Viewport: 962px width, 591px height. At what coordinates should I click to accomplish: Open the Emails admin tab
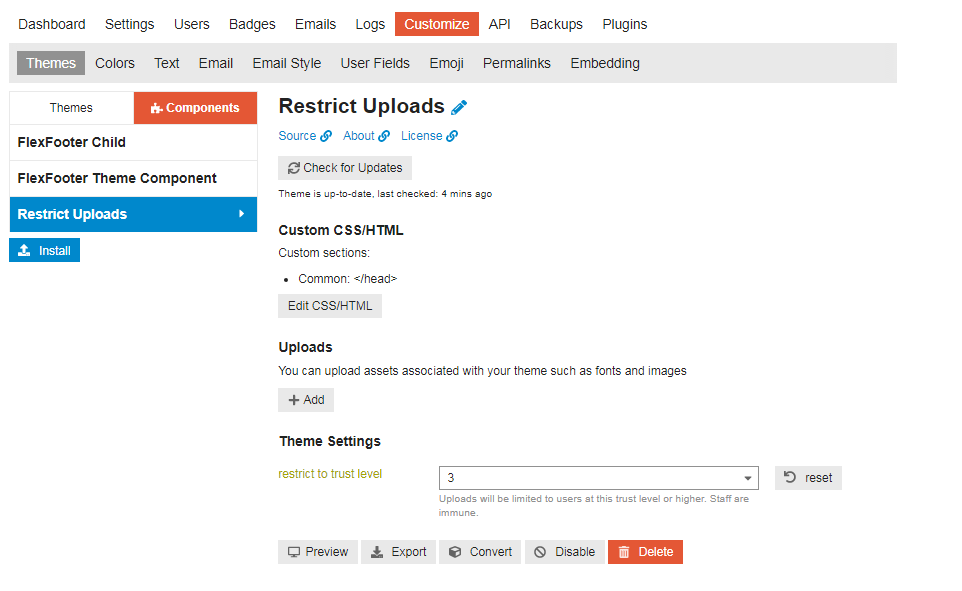(x=315, y=24)
